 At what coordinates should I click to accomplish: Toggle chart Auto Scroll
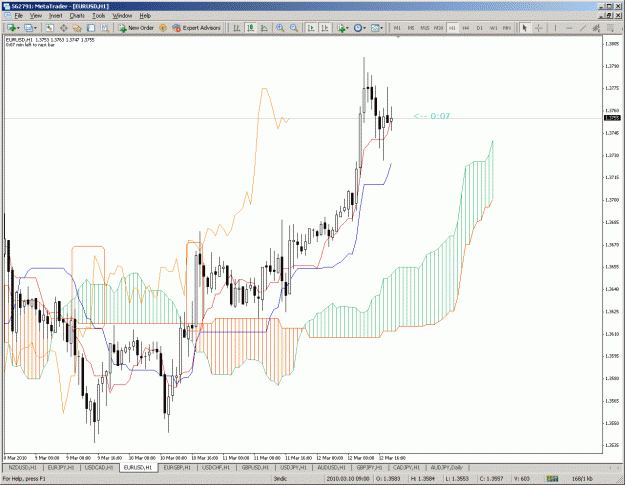[x=311, y=28]
